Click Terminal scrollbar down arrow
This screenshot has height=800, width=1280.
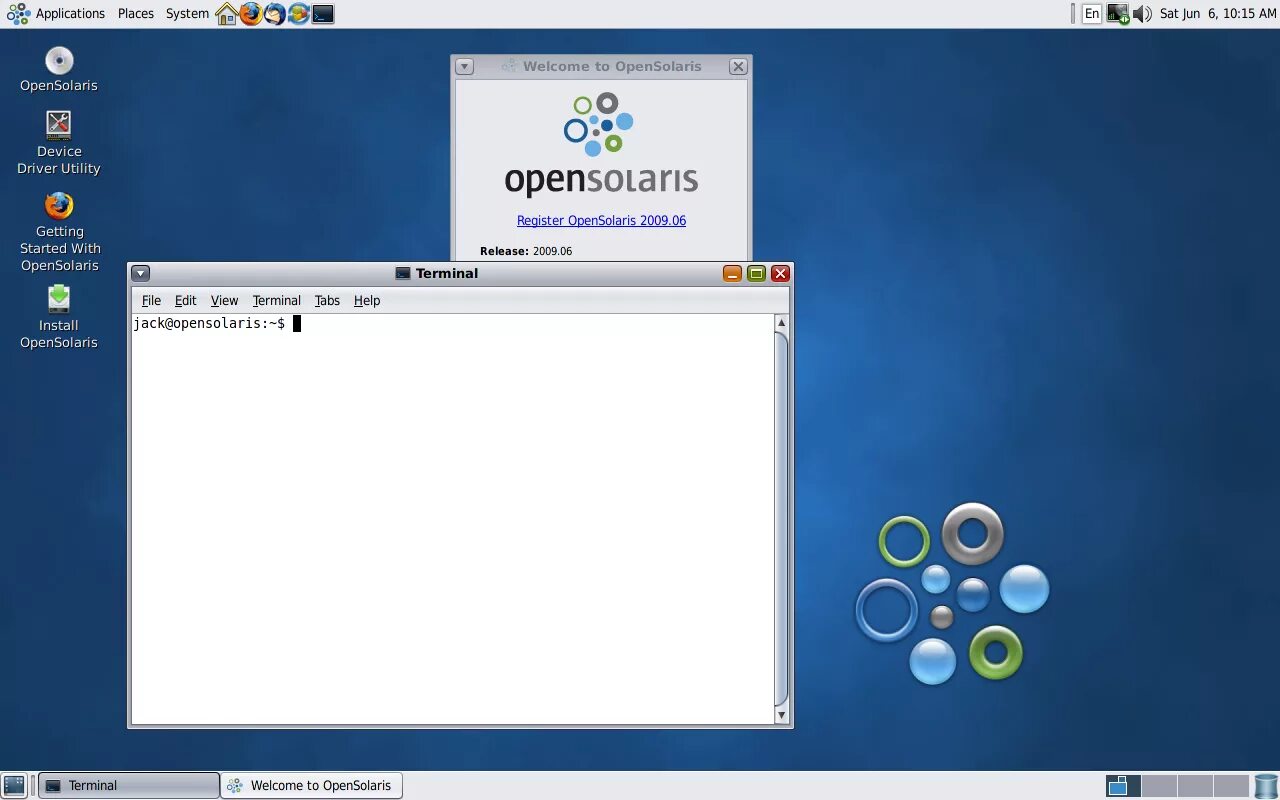tap(781, 715)
